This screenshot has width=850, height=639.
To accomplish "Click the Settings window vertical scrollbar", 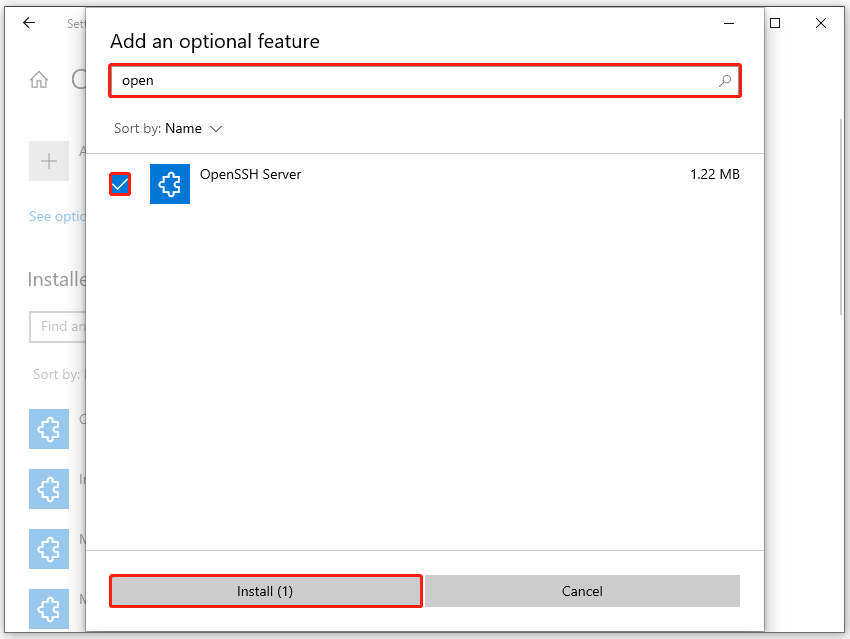I will coord(841,217).
